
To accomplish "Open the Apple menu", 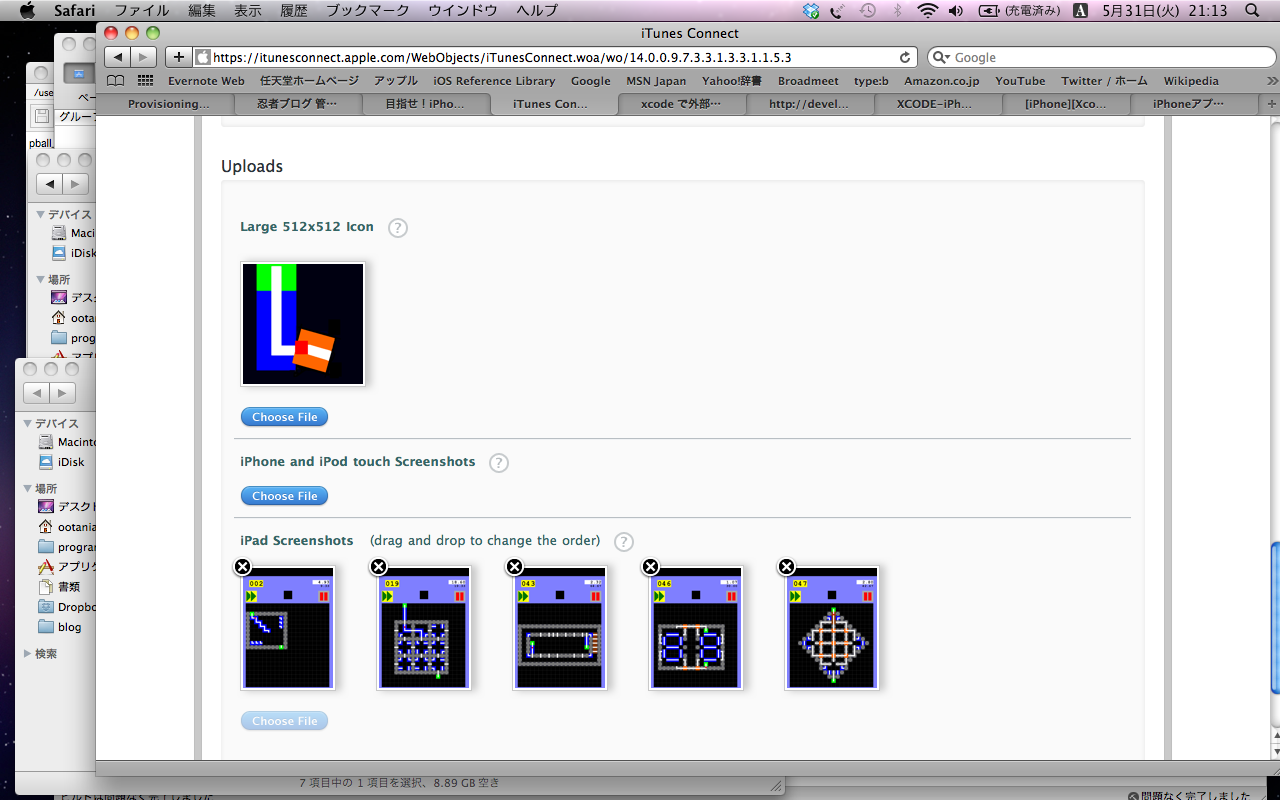I will 27,11.
